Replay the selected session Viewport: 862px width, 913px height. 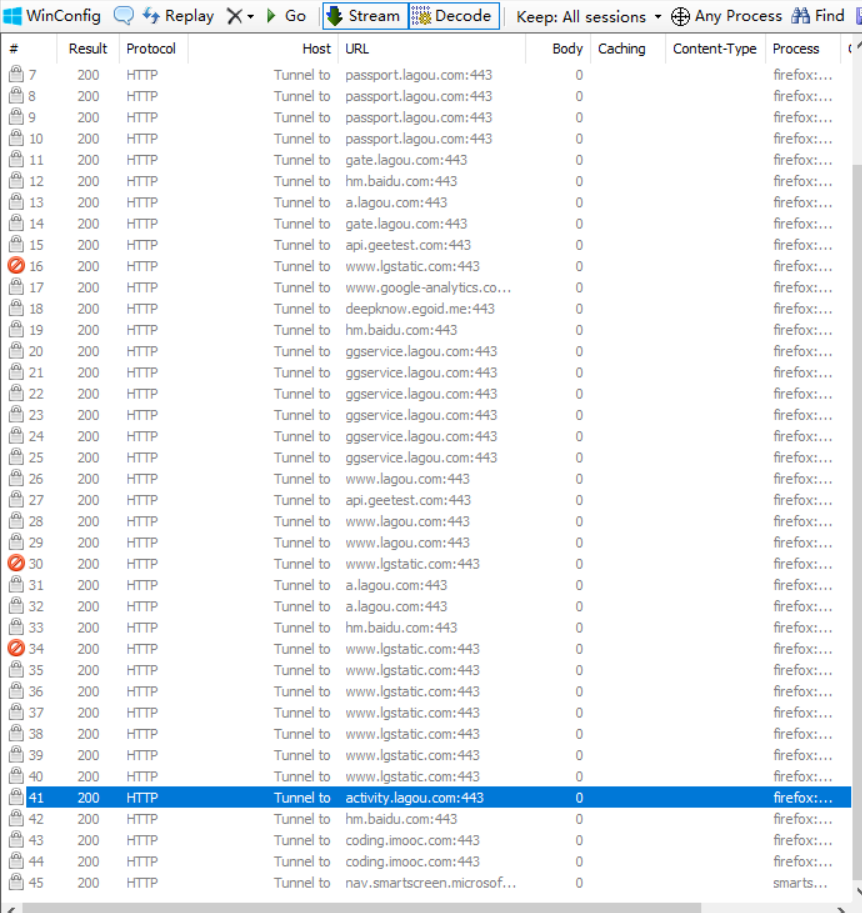click(178, 16)
